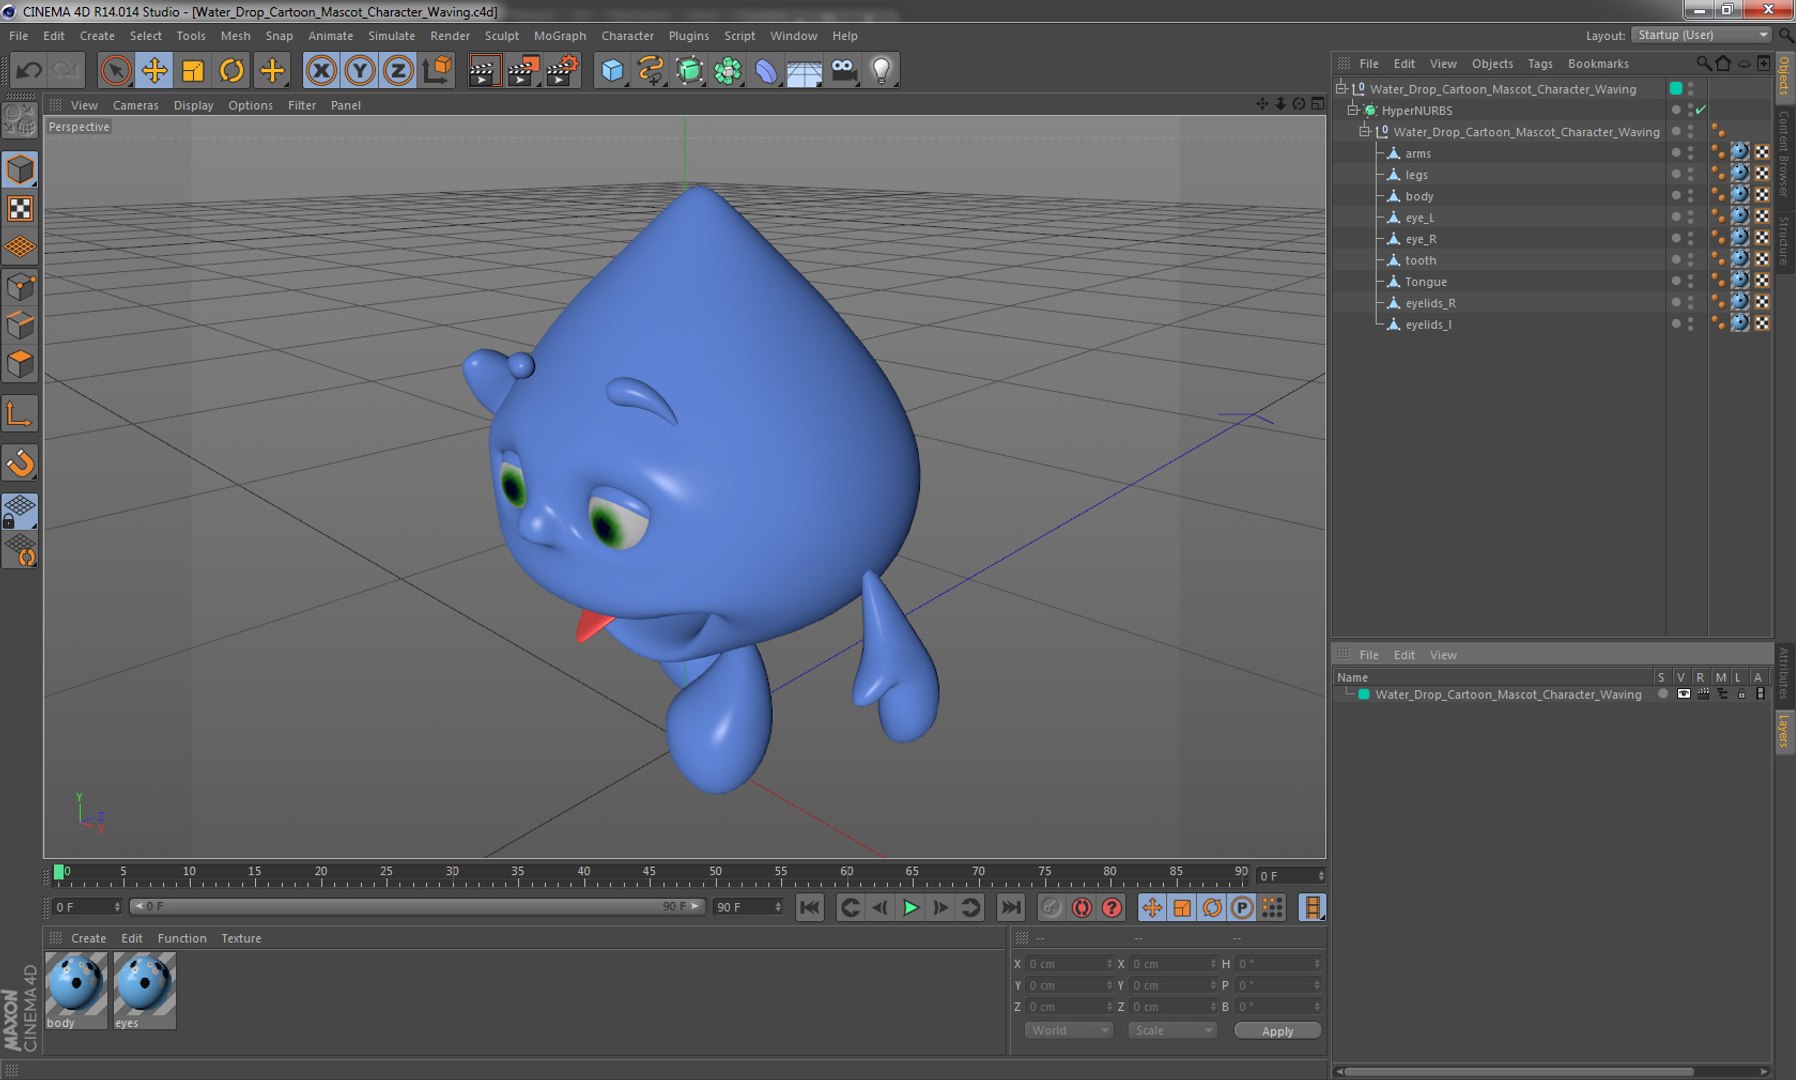Step the end frame 90 F spinner
Image resolution: width=1796 pixels, height=1080 pixels.
(778, 907)
